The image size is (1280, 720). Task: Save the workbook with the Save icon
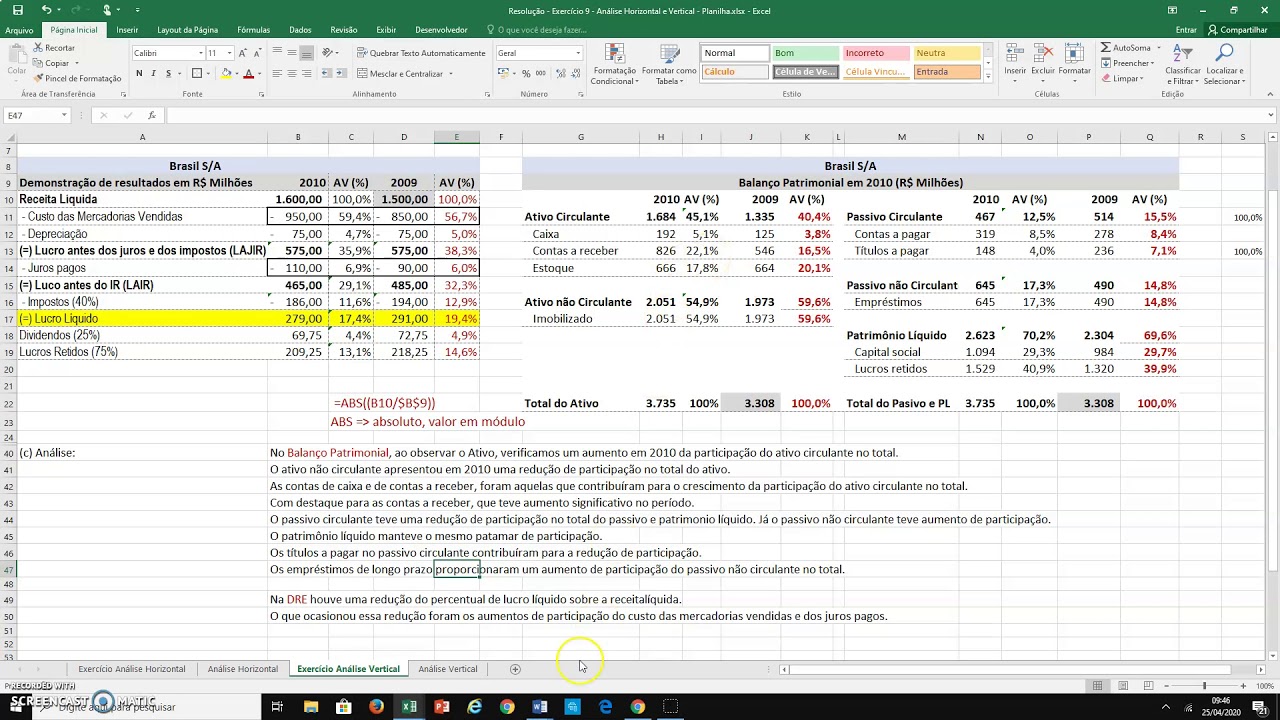click(17, 10)
